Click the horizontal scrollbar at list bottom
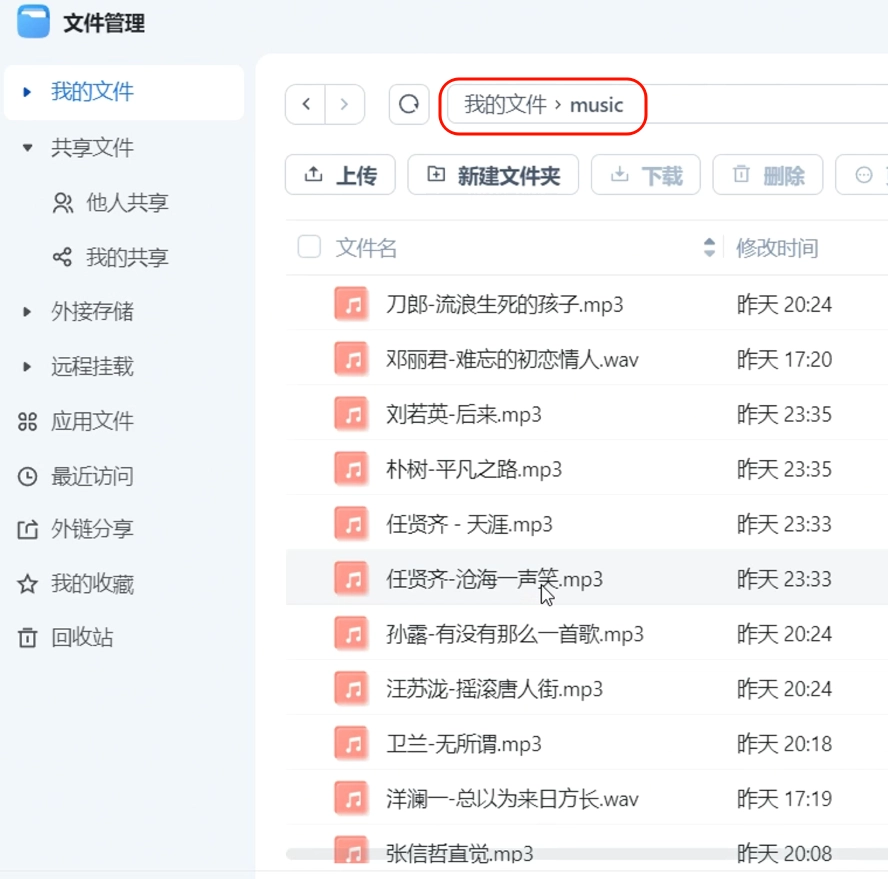This screenshot has width=888, height=879. click(587, 854)
